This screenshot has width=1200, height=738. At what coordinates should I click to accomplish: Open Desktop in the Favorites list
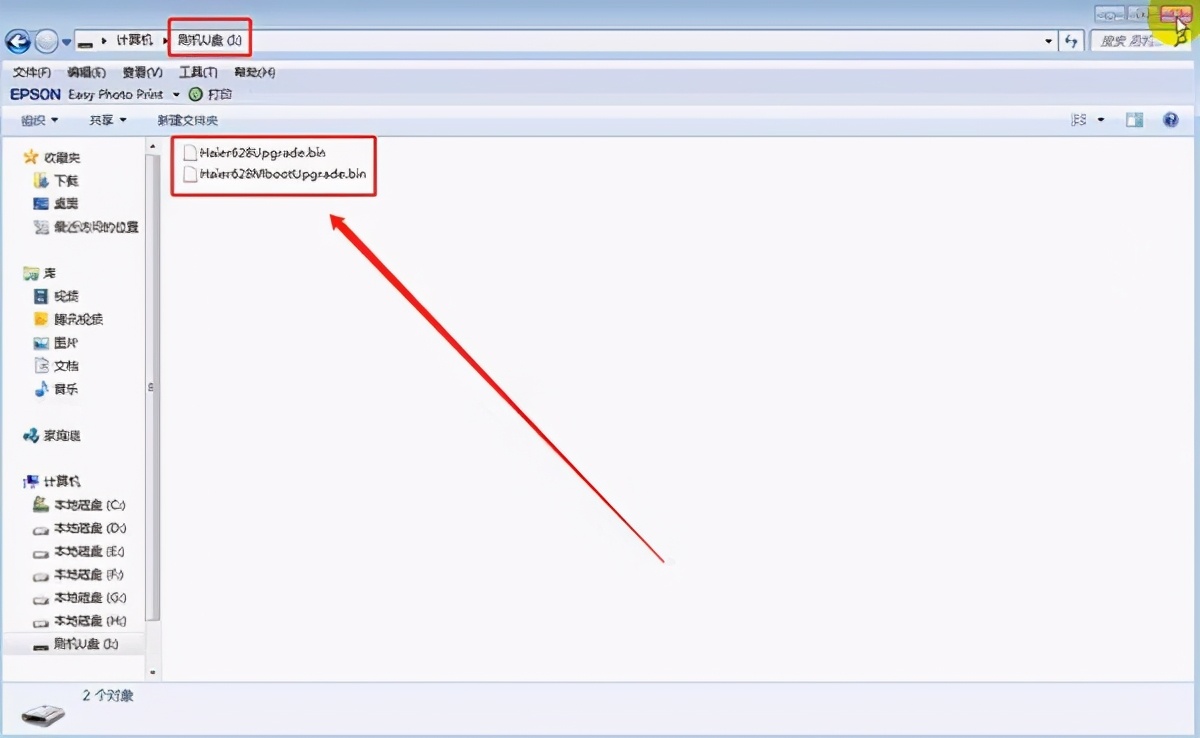click(56, 204)
